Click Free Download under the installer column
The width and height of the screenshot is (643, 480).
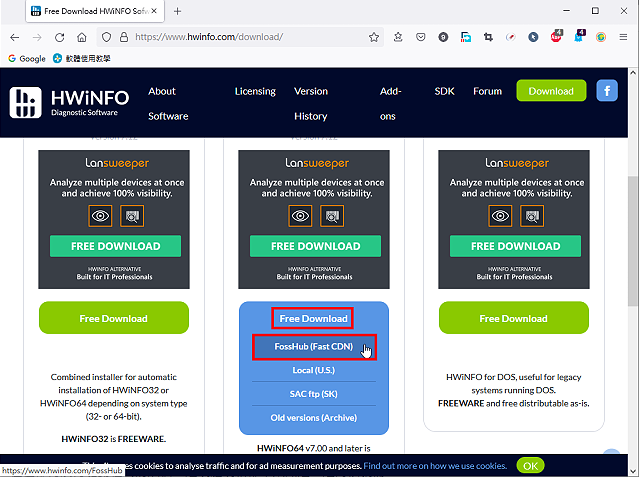pos(114,319)
